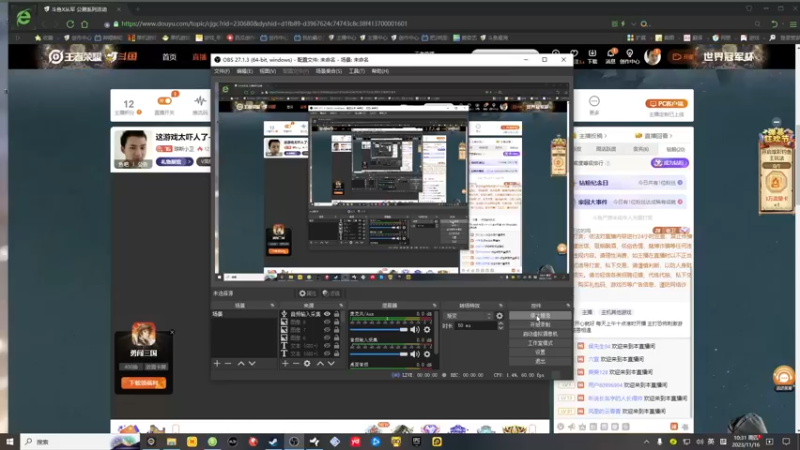Open the 视图(V) menu in OBS
The height and width of the screenshot is (450, 800).
[267, 71]
